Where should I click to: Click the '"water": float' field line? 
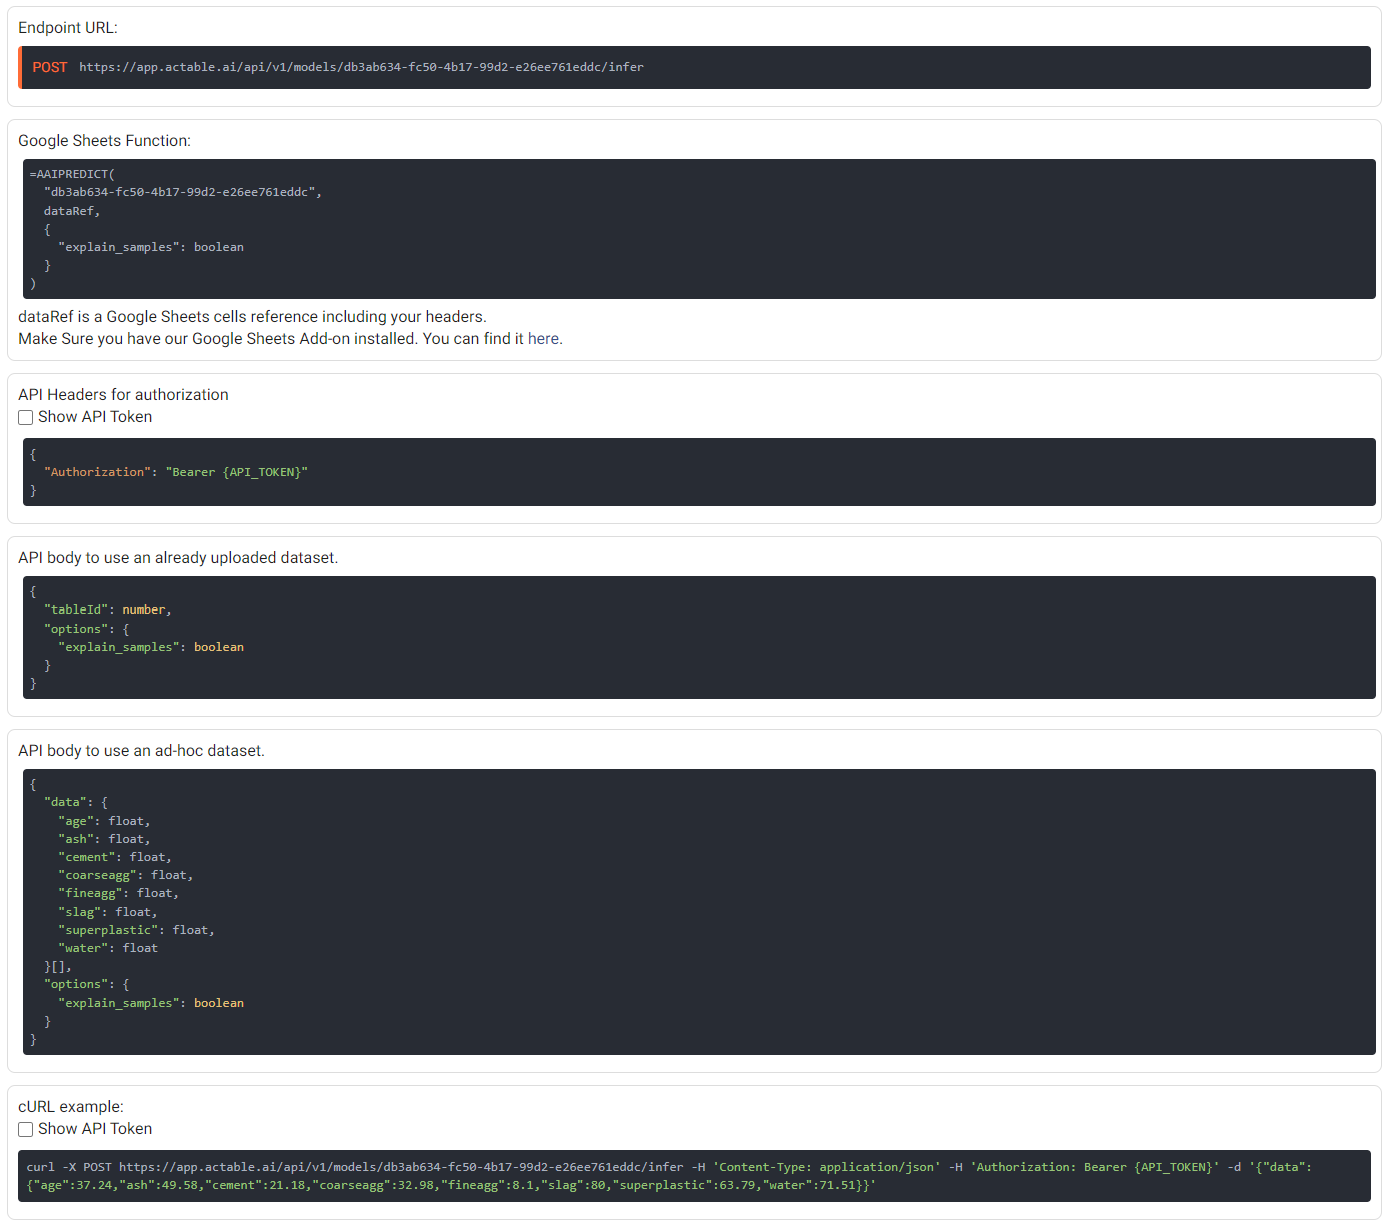click(x=108, y=948)
